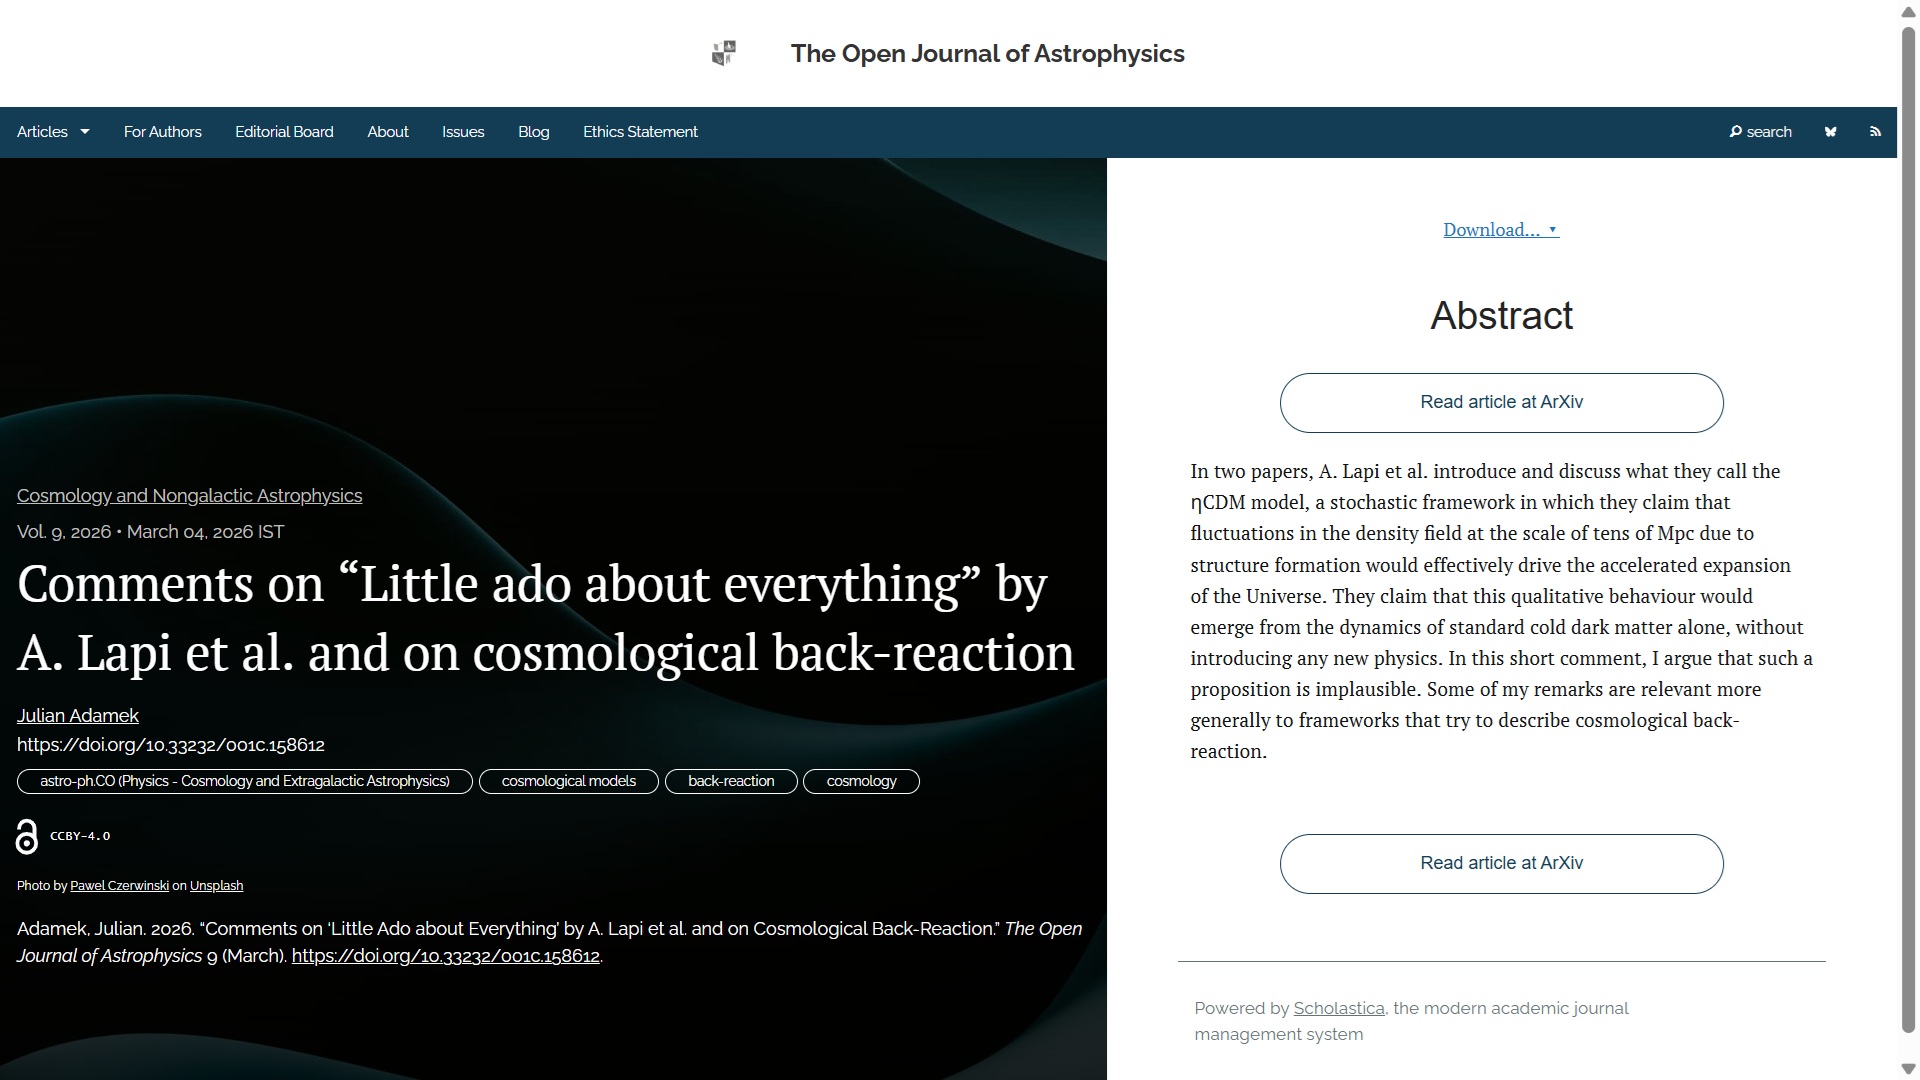
Task: Click the scrollbar down arrow
Action: 1908,1069
